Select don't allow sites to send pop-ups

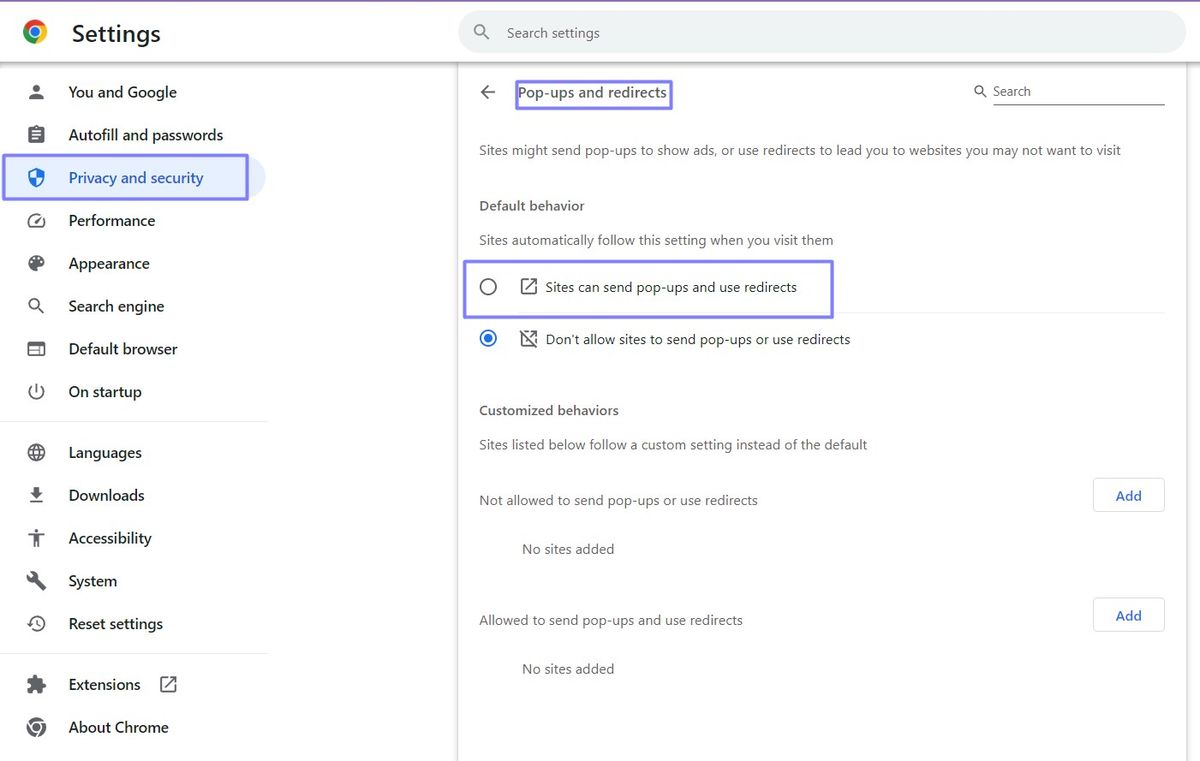click(x=488, y=338)
